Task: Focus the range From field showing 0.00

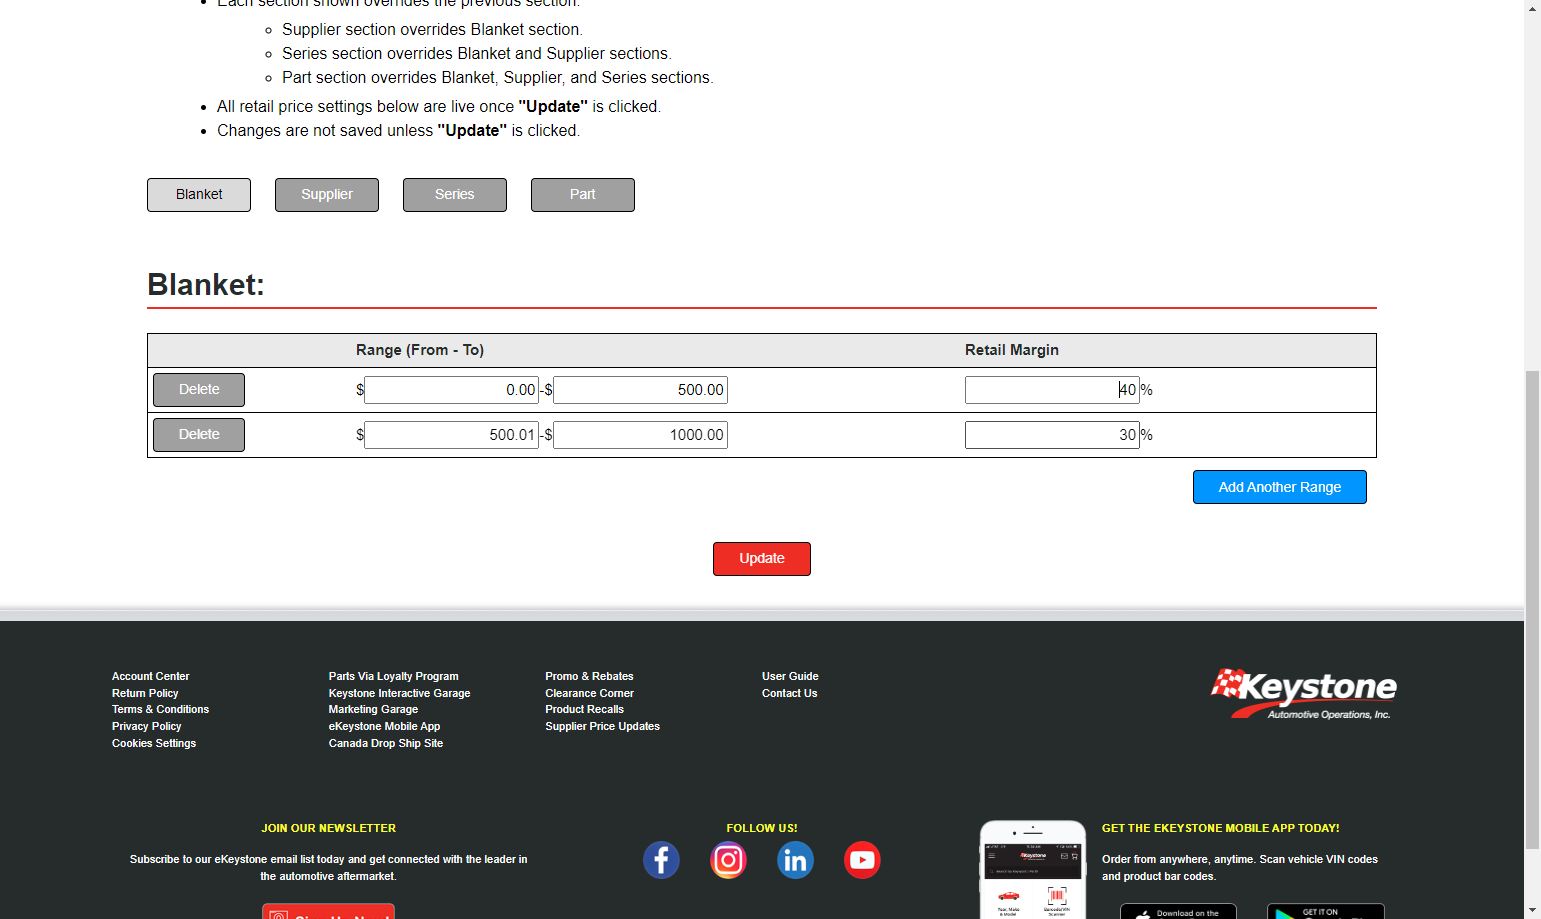Action: tap(452, 390)
